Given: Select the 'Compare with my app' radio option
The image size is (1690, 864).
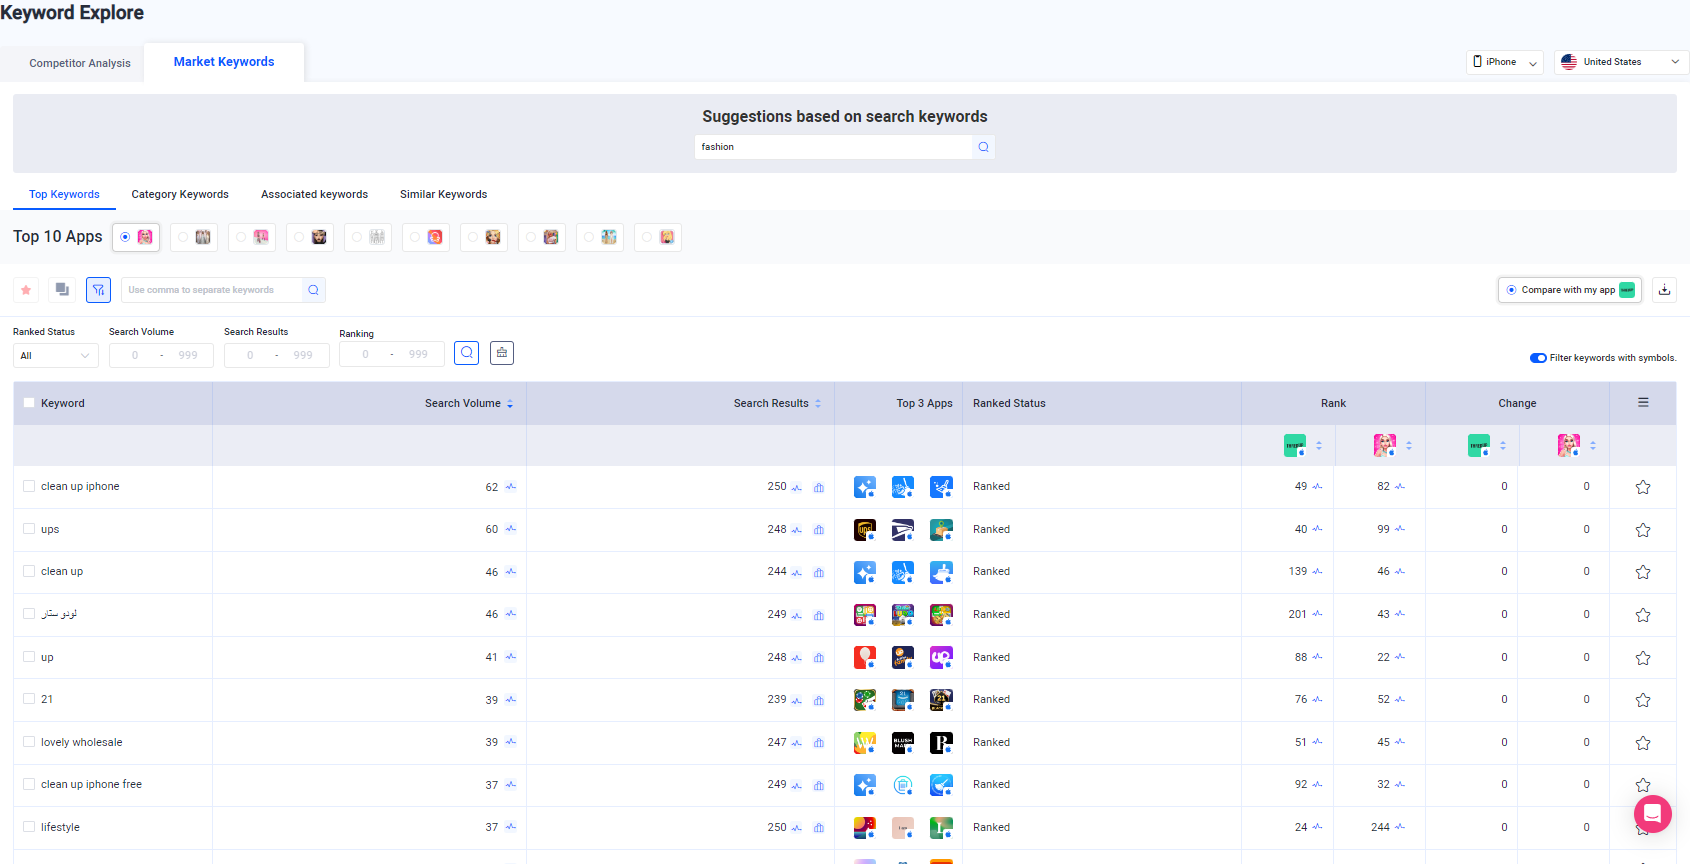Looking at the screenshot, I should point(1511,290).
